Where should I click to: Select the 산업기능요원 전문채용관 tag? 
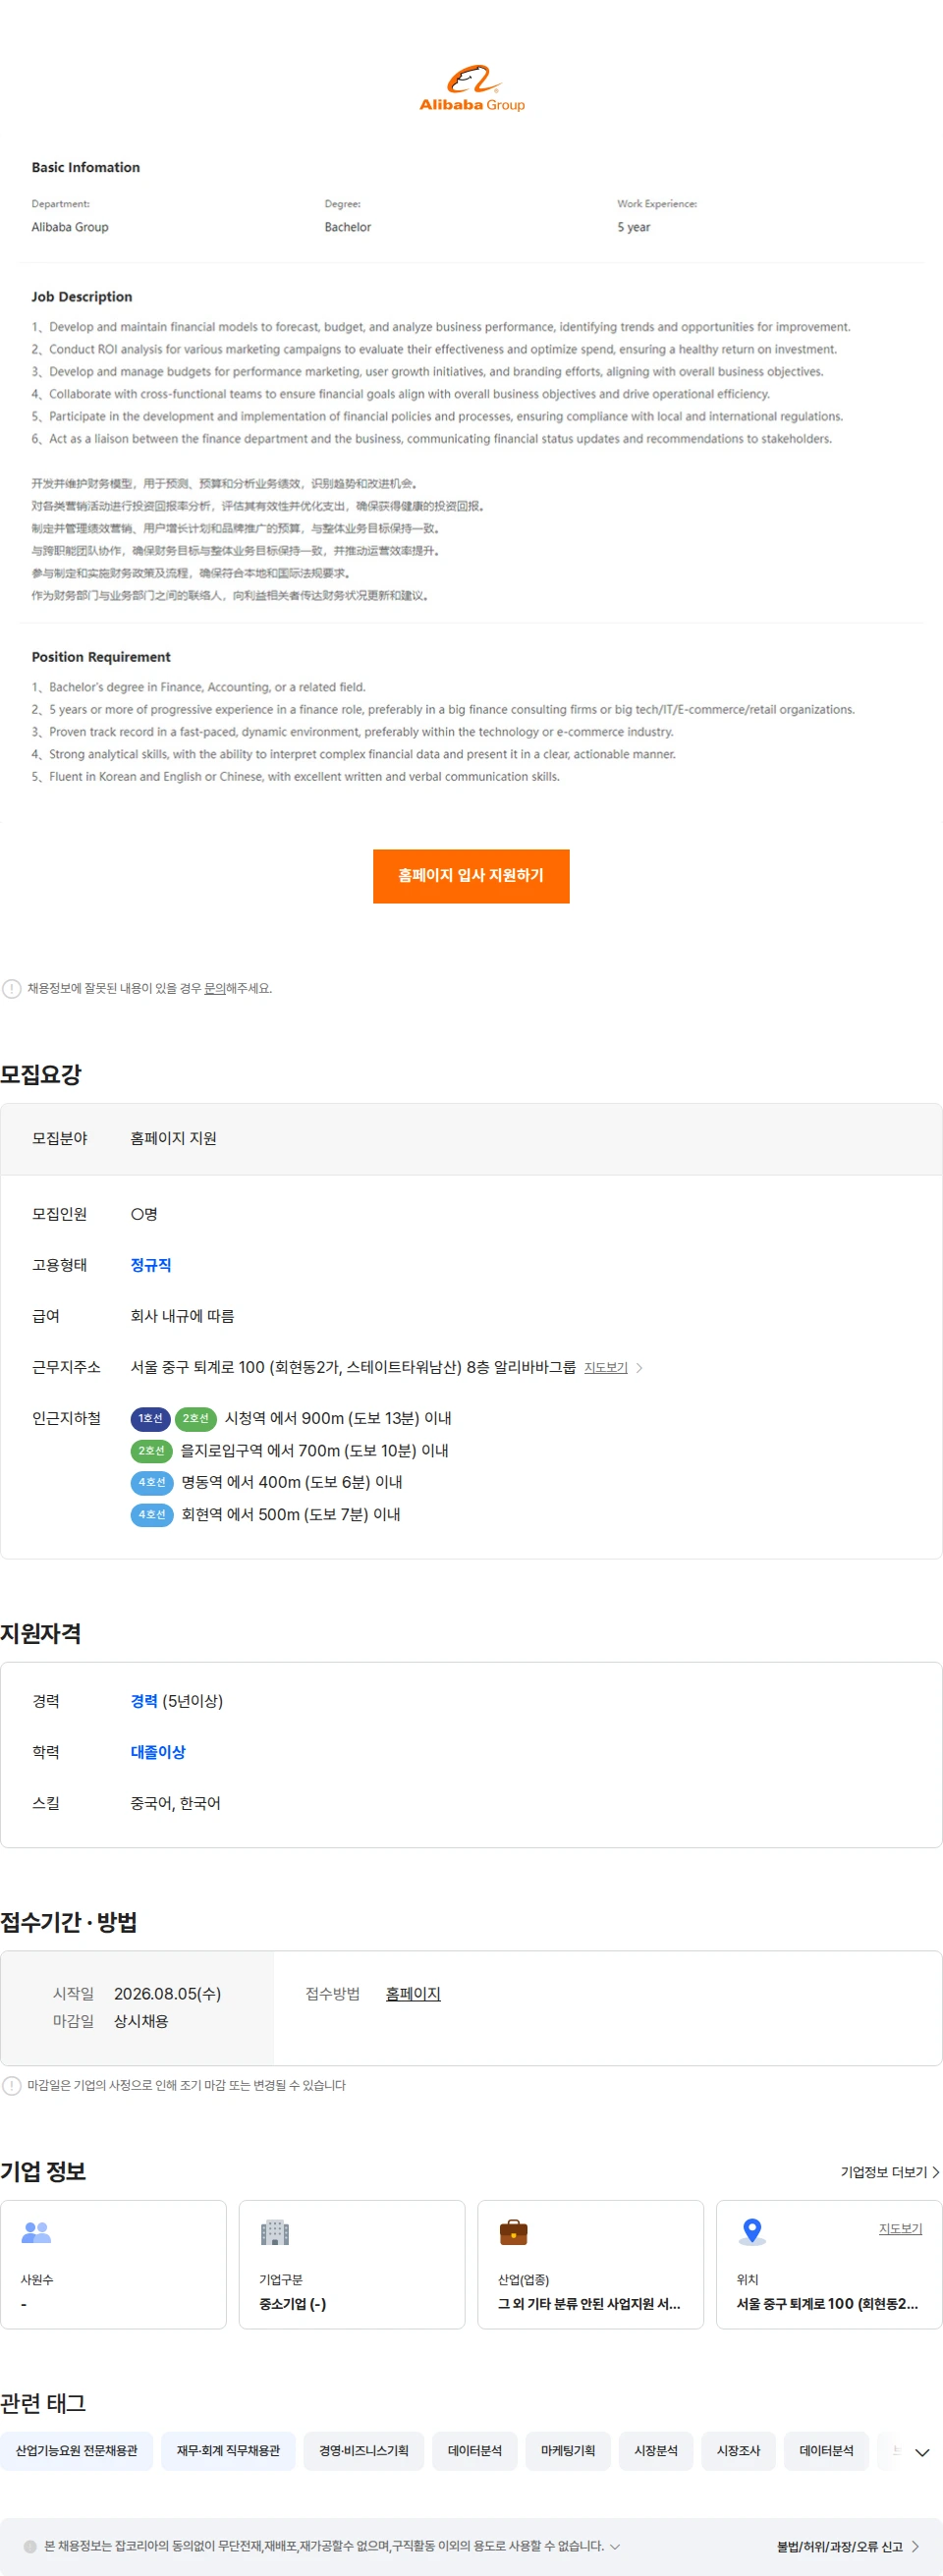pos(77,2450)
